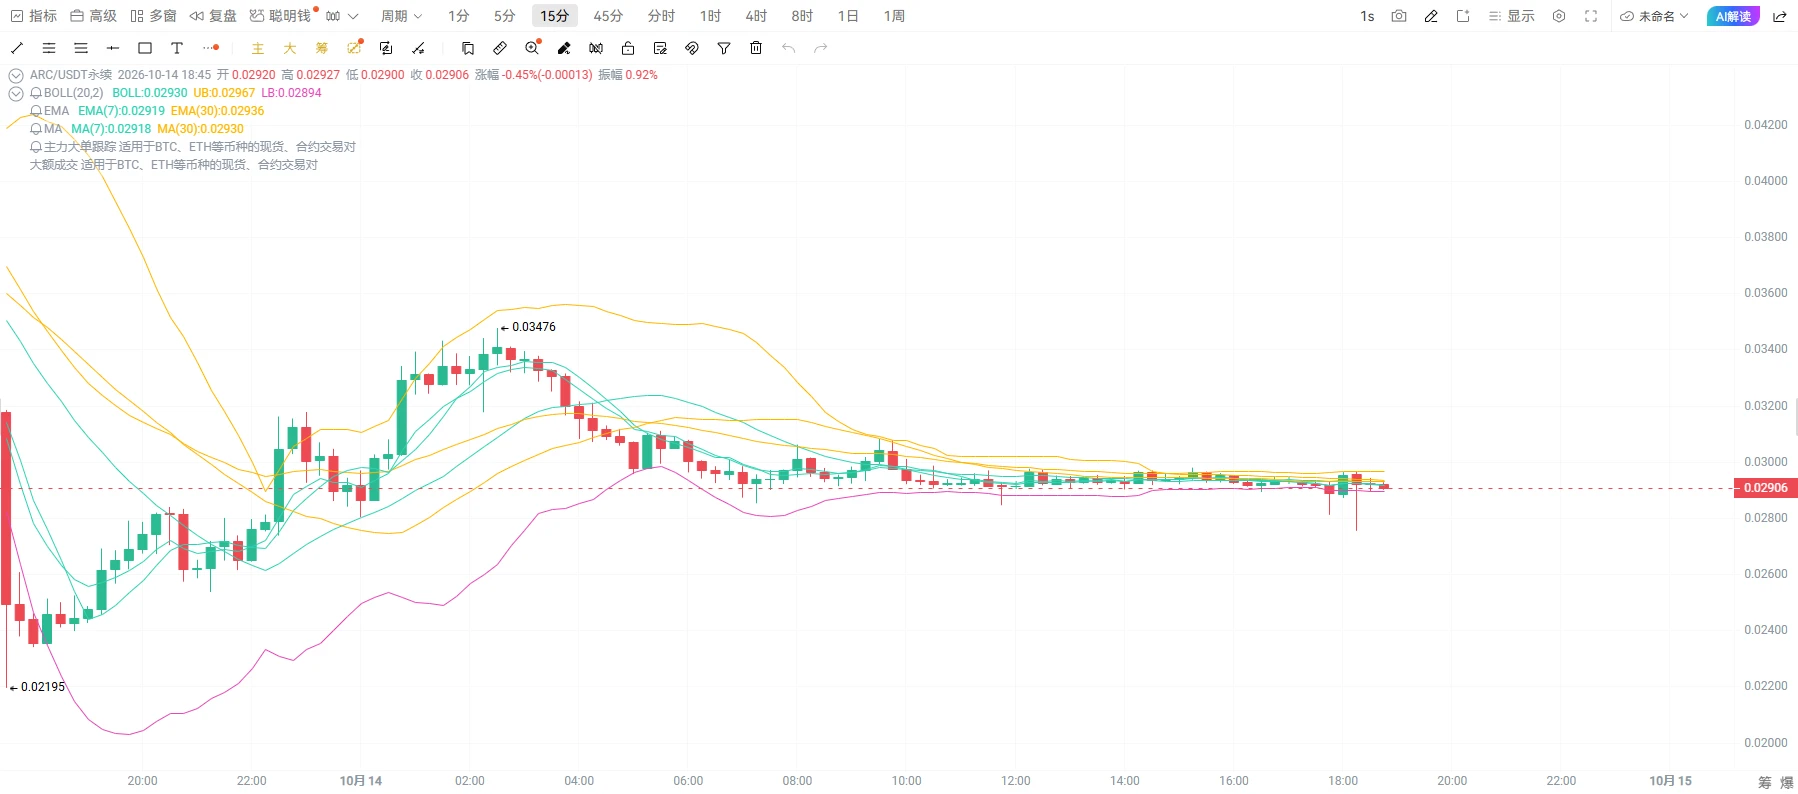Lock drawings with the padlock icon
This screenshot has width=1798, height=794.
point(628,48)
